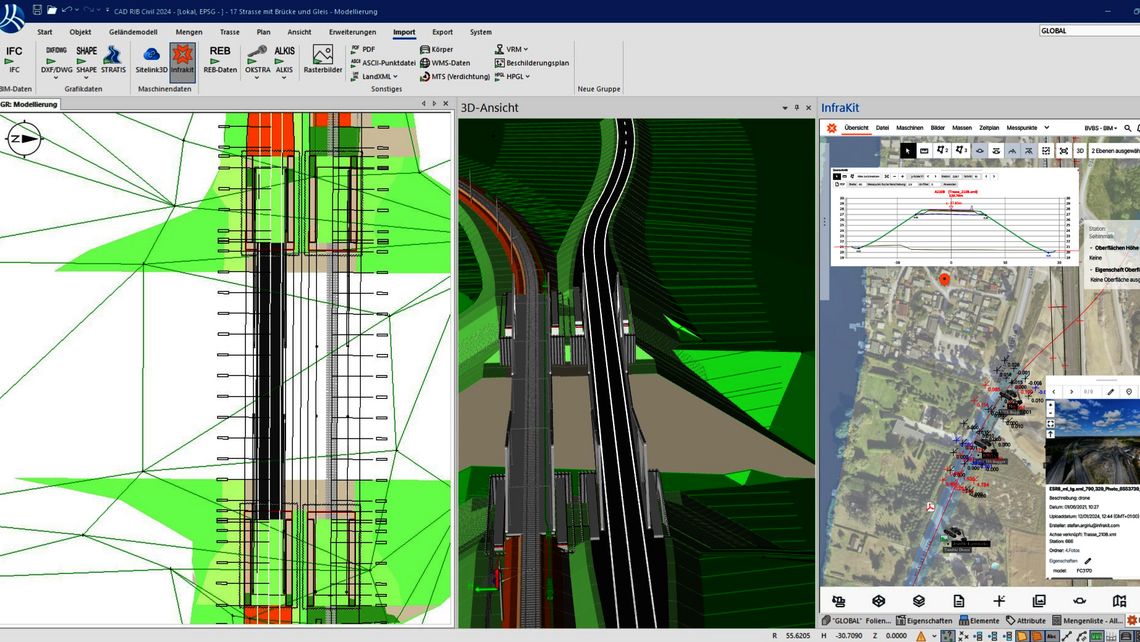Open the 3D-Ansicht panel options arrow
1140x642 pixels.
784,108
